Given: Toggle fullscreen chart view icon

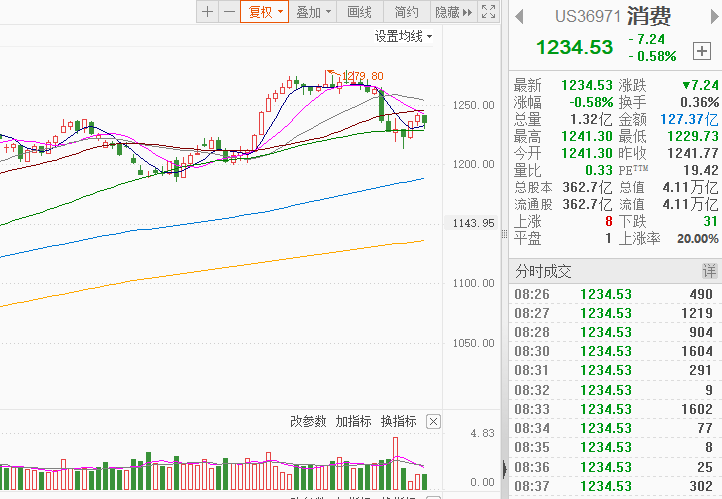Looking at the screenshot, I should [488, 12].
